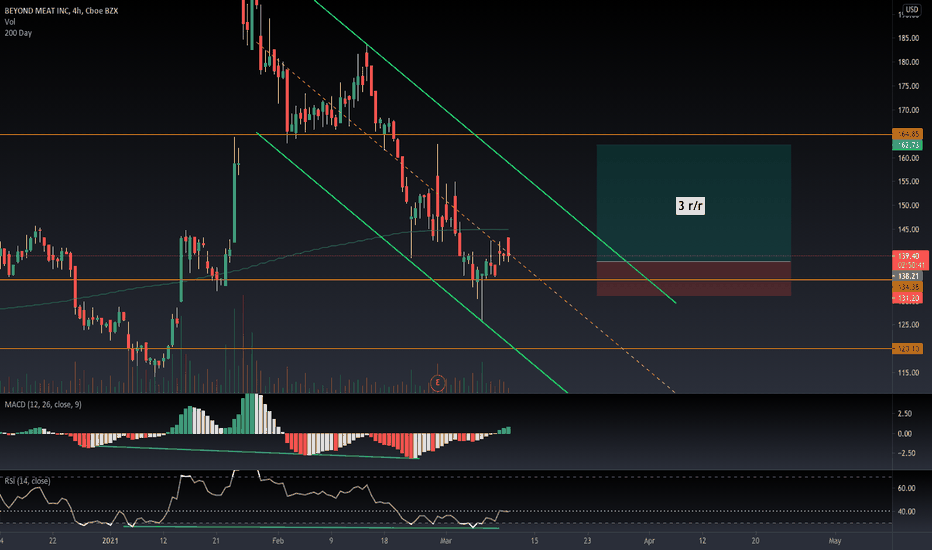Image resolution: width=932 pixels, height=550 pixels.
Task: Click the 2.50 MACD scale value
Action: coord(905,414)
